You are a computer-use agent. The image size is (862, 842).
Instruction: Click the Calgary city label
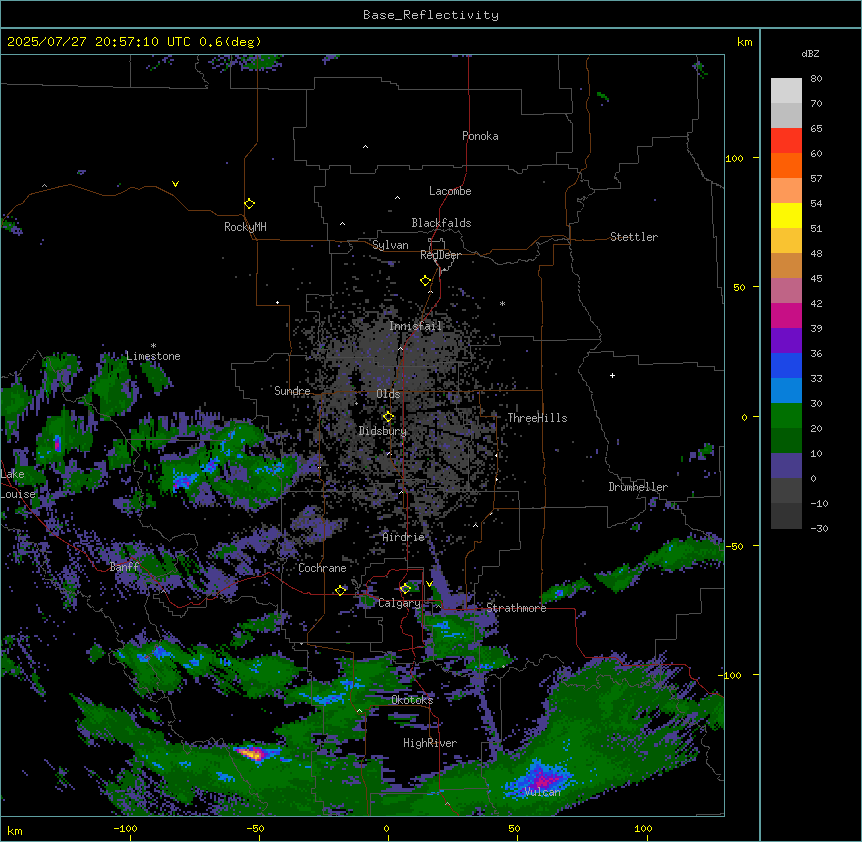pos(399,603)
